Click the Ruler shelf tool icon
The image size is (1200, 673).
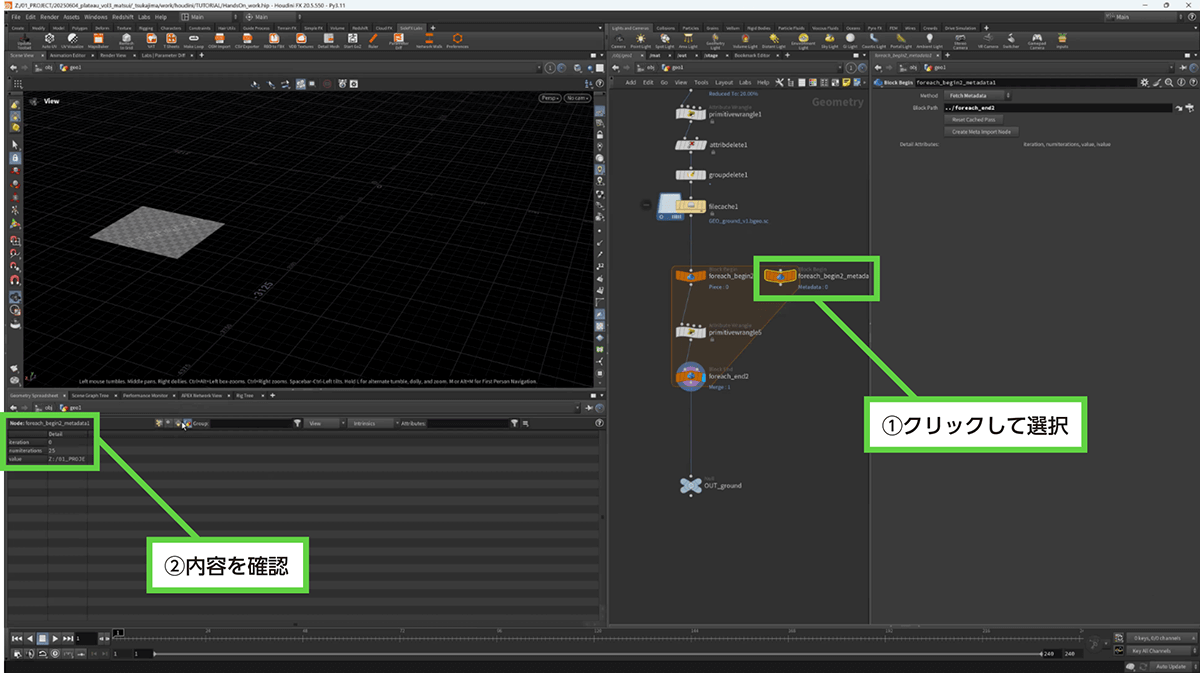[x=373, y=40]
